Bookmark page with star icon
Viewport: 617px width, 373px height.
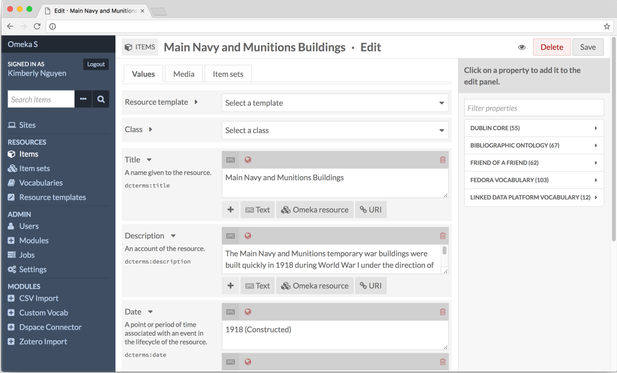606,26
